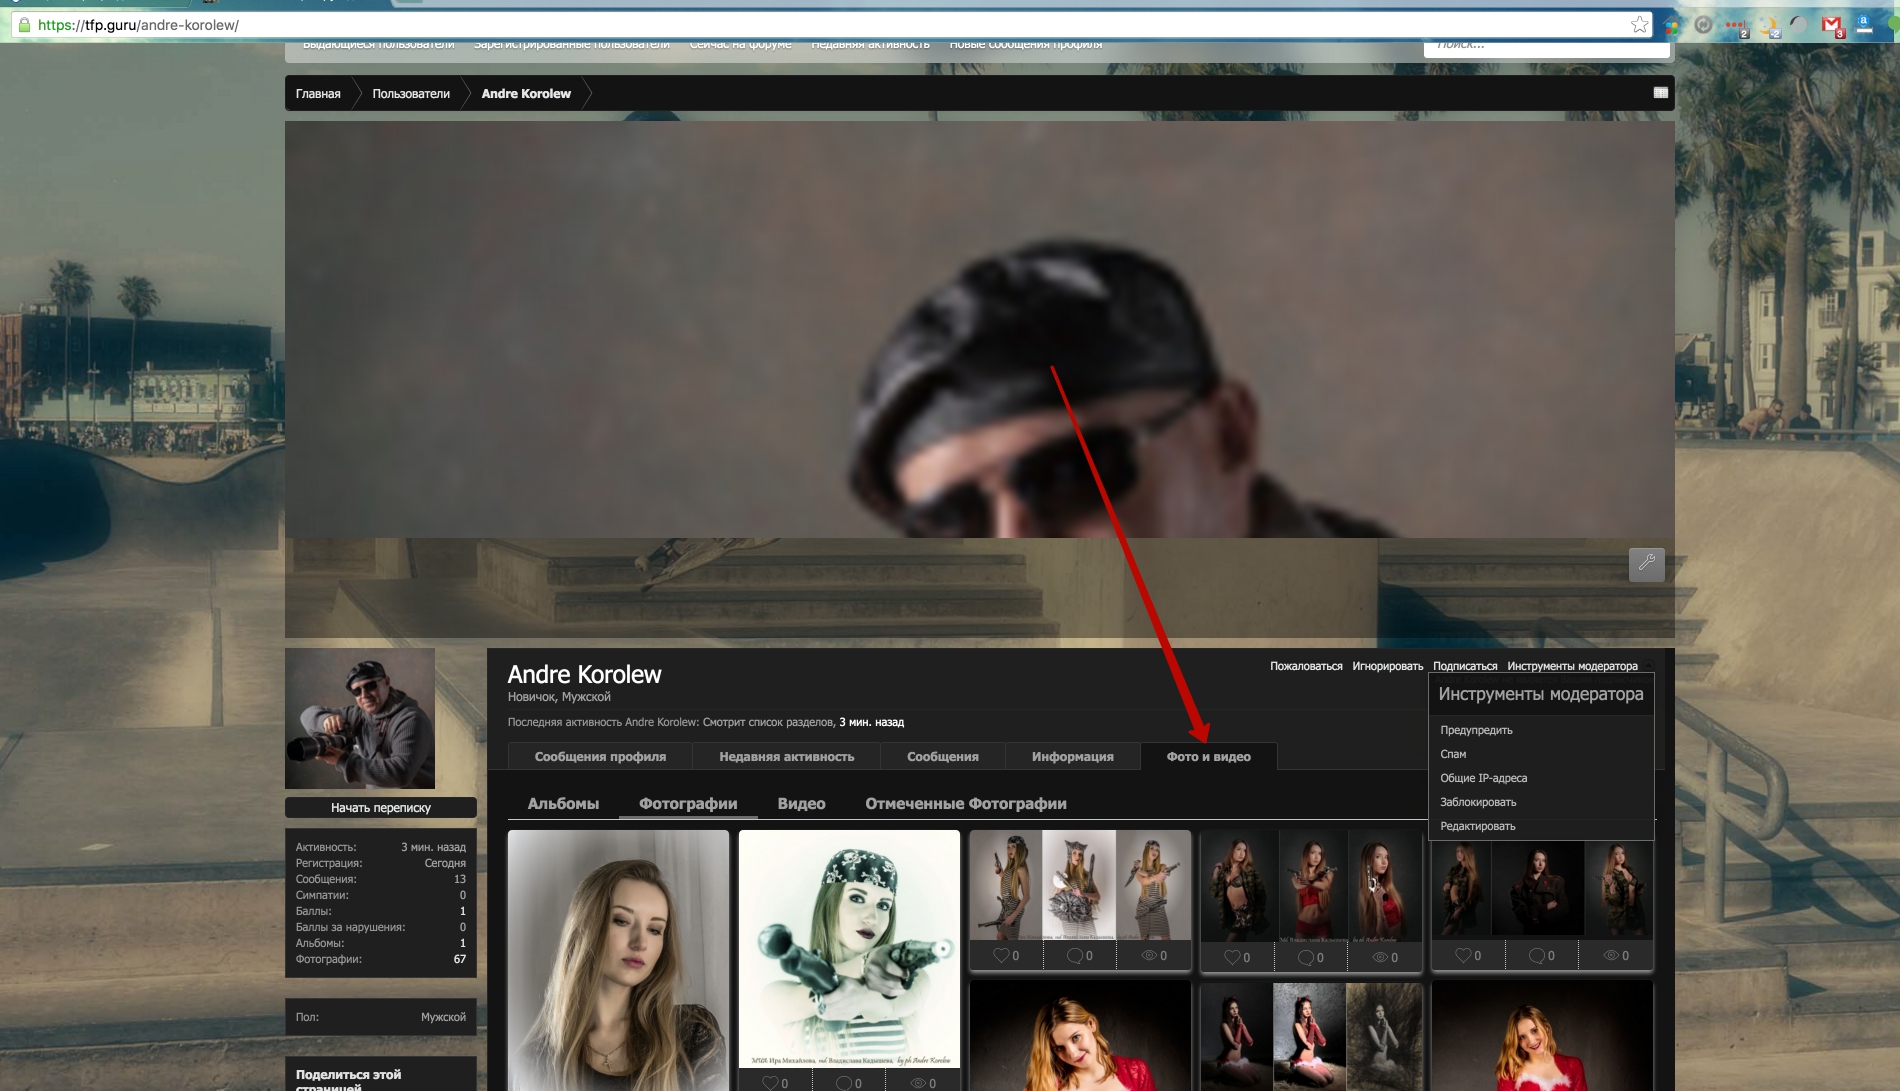The width and height of the screenshot is (1900, 1091).
Task: Expand the Инструменты модератора dropdown
Action: click(x=1572, y=666)
